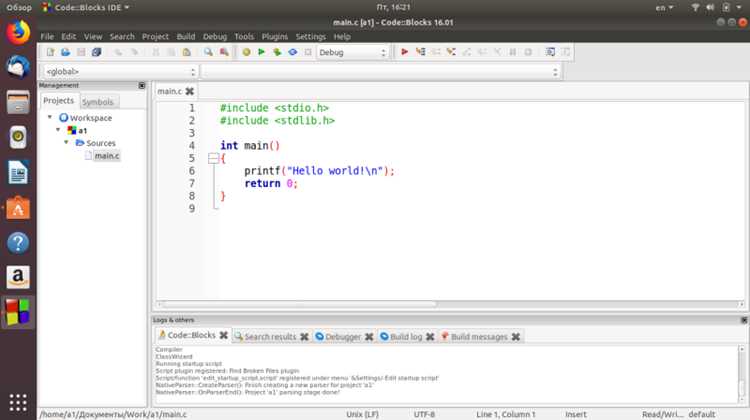Click the Обзор activities button
Screen dimensions: 750x420
pos(19,8)
